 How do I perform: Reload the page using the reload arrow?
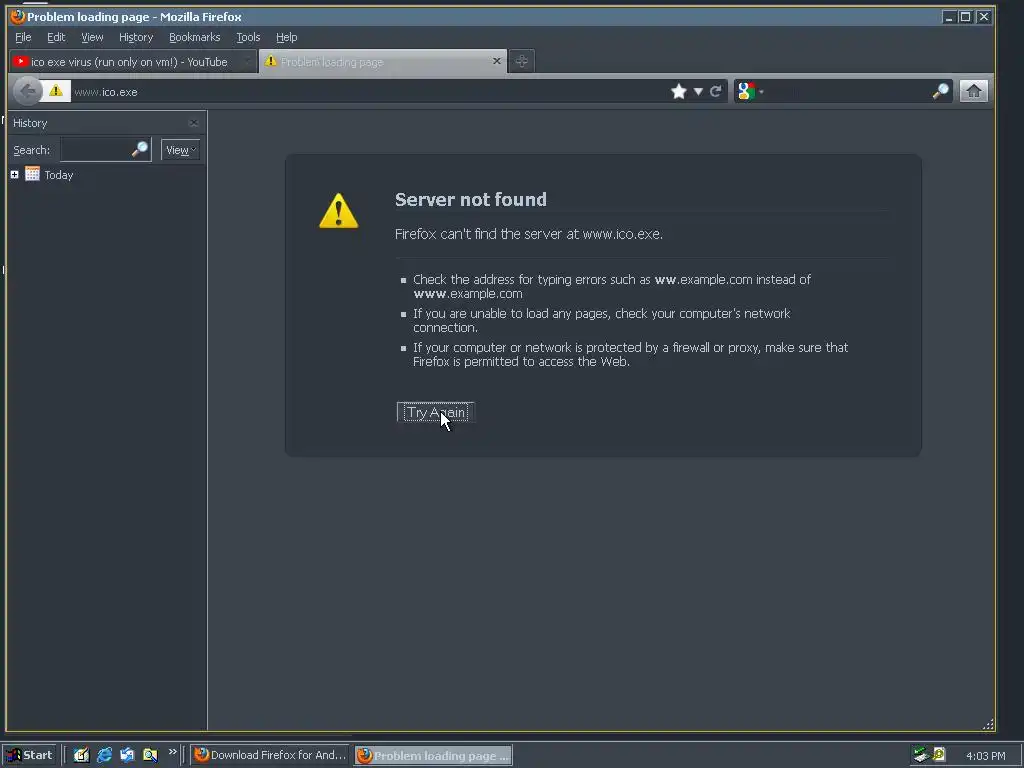coord(716,91)
